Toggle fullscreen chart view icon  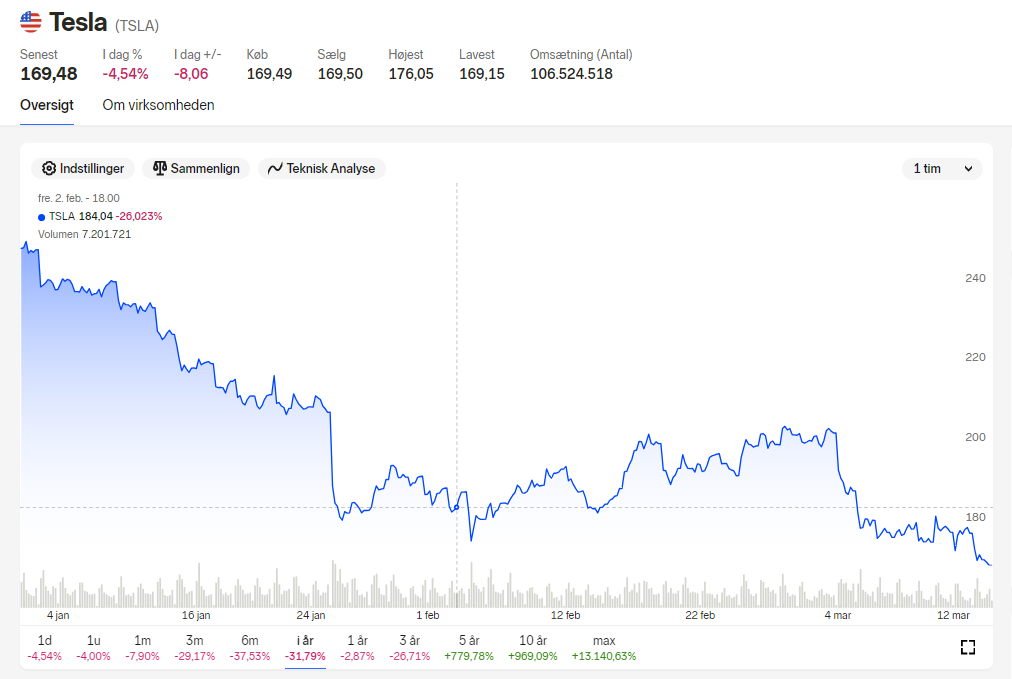(967, 647)
